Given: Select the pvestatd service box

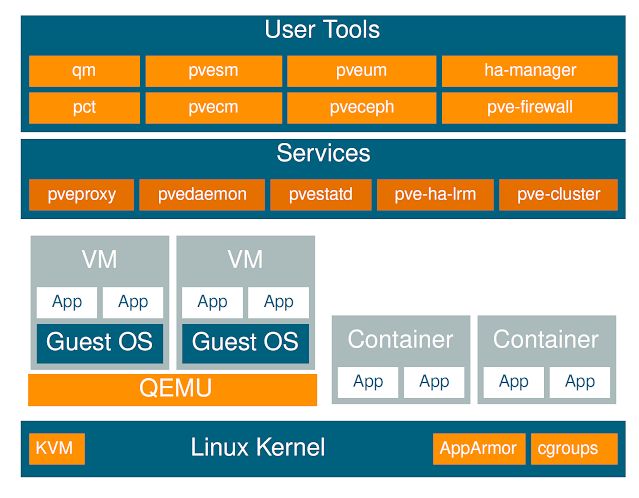Looking at the screenshot, I should [321, 195].
